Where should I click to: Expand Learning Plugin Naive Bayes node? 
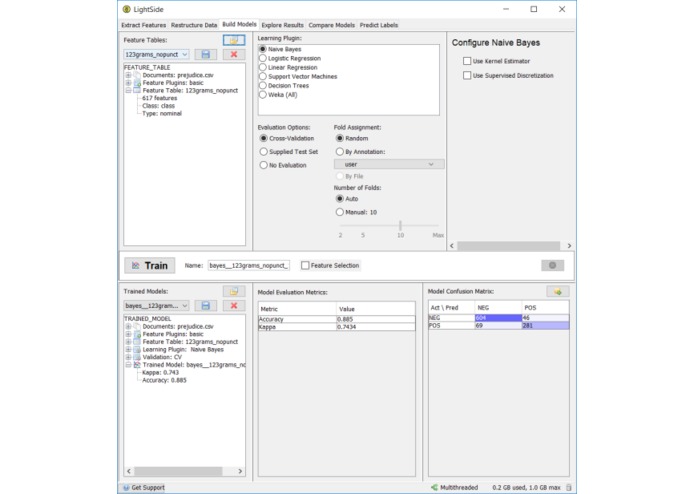tap(128, 349)
